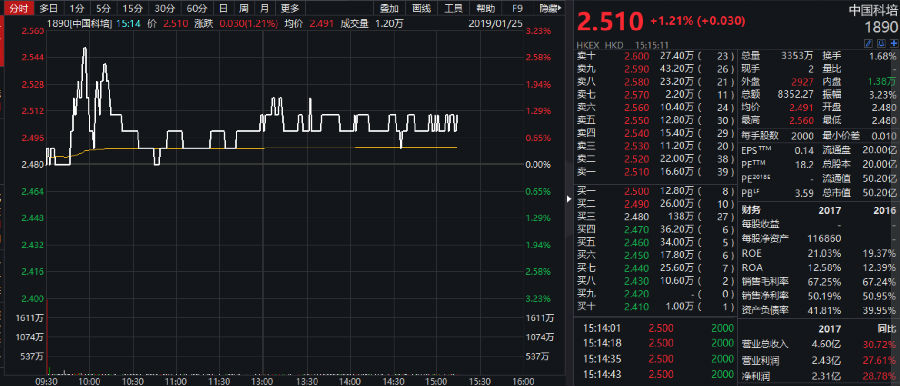Click the 总量 3353万 value
Image resolution: width=900 pixels, height=386 pixels.
click(x=797, y=56)
